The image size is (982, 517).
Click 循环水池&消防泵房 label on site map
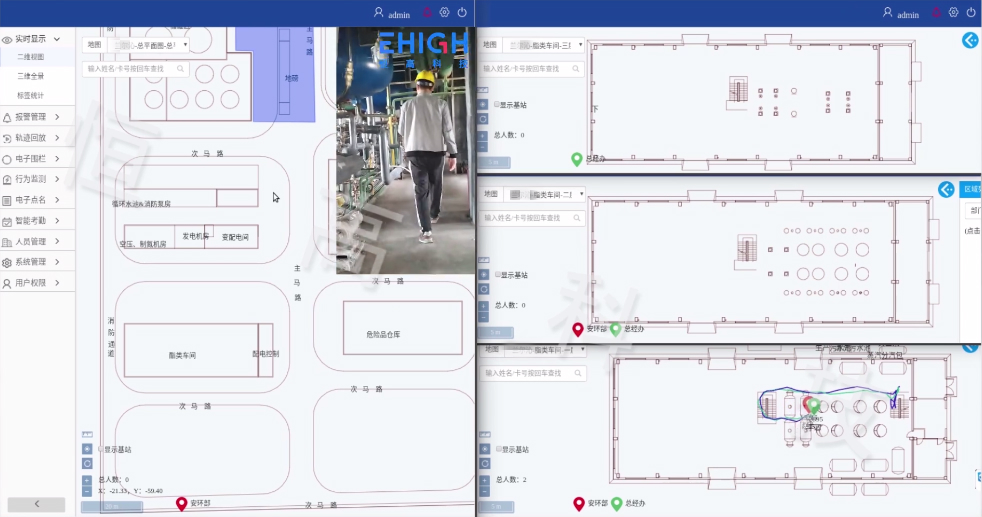142,203
